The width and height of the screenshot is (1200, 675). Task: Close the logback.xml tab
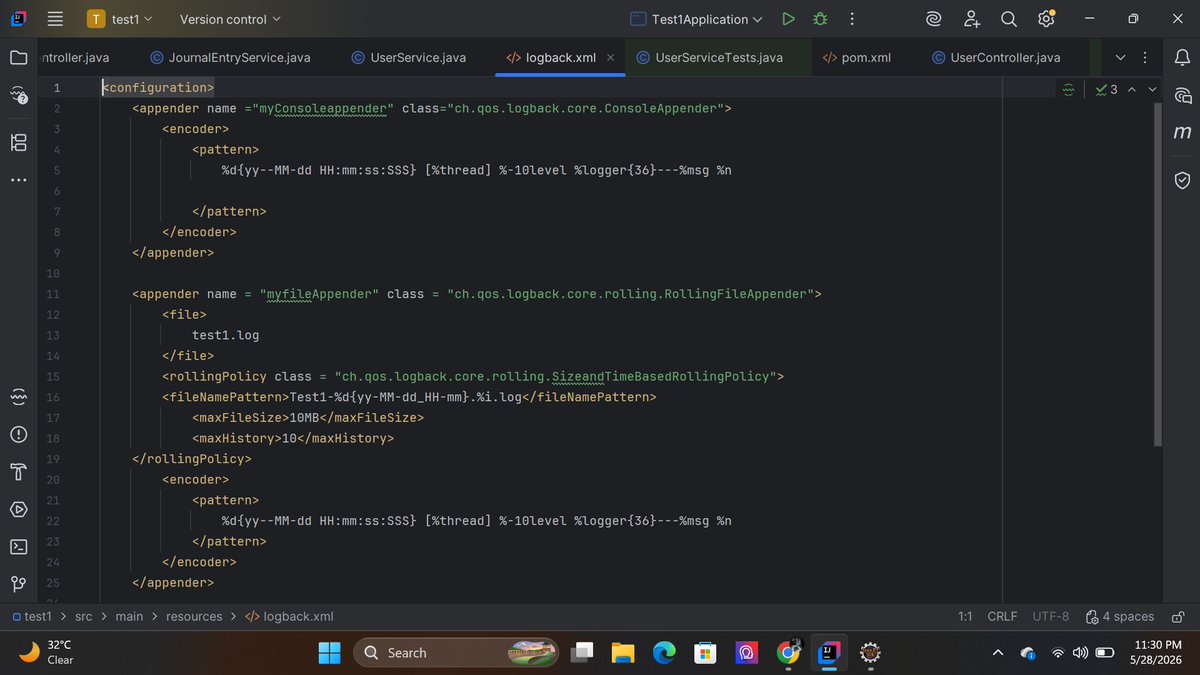coord(610,58)
